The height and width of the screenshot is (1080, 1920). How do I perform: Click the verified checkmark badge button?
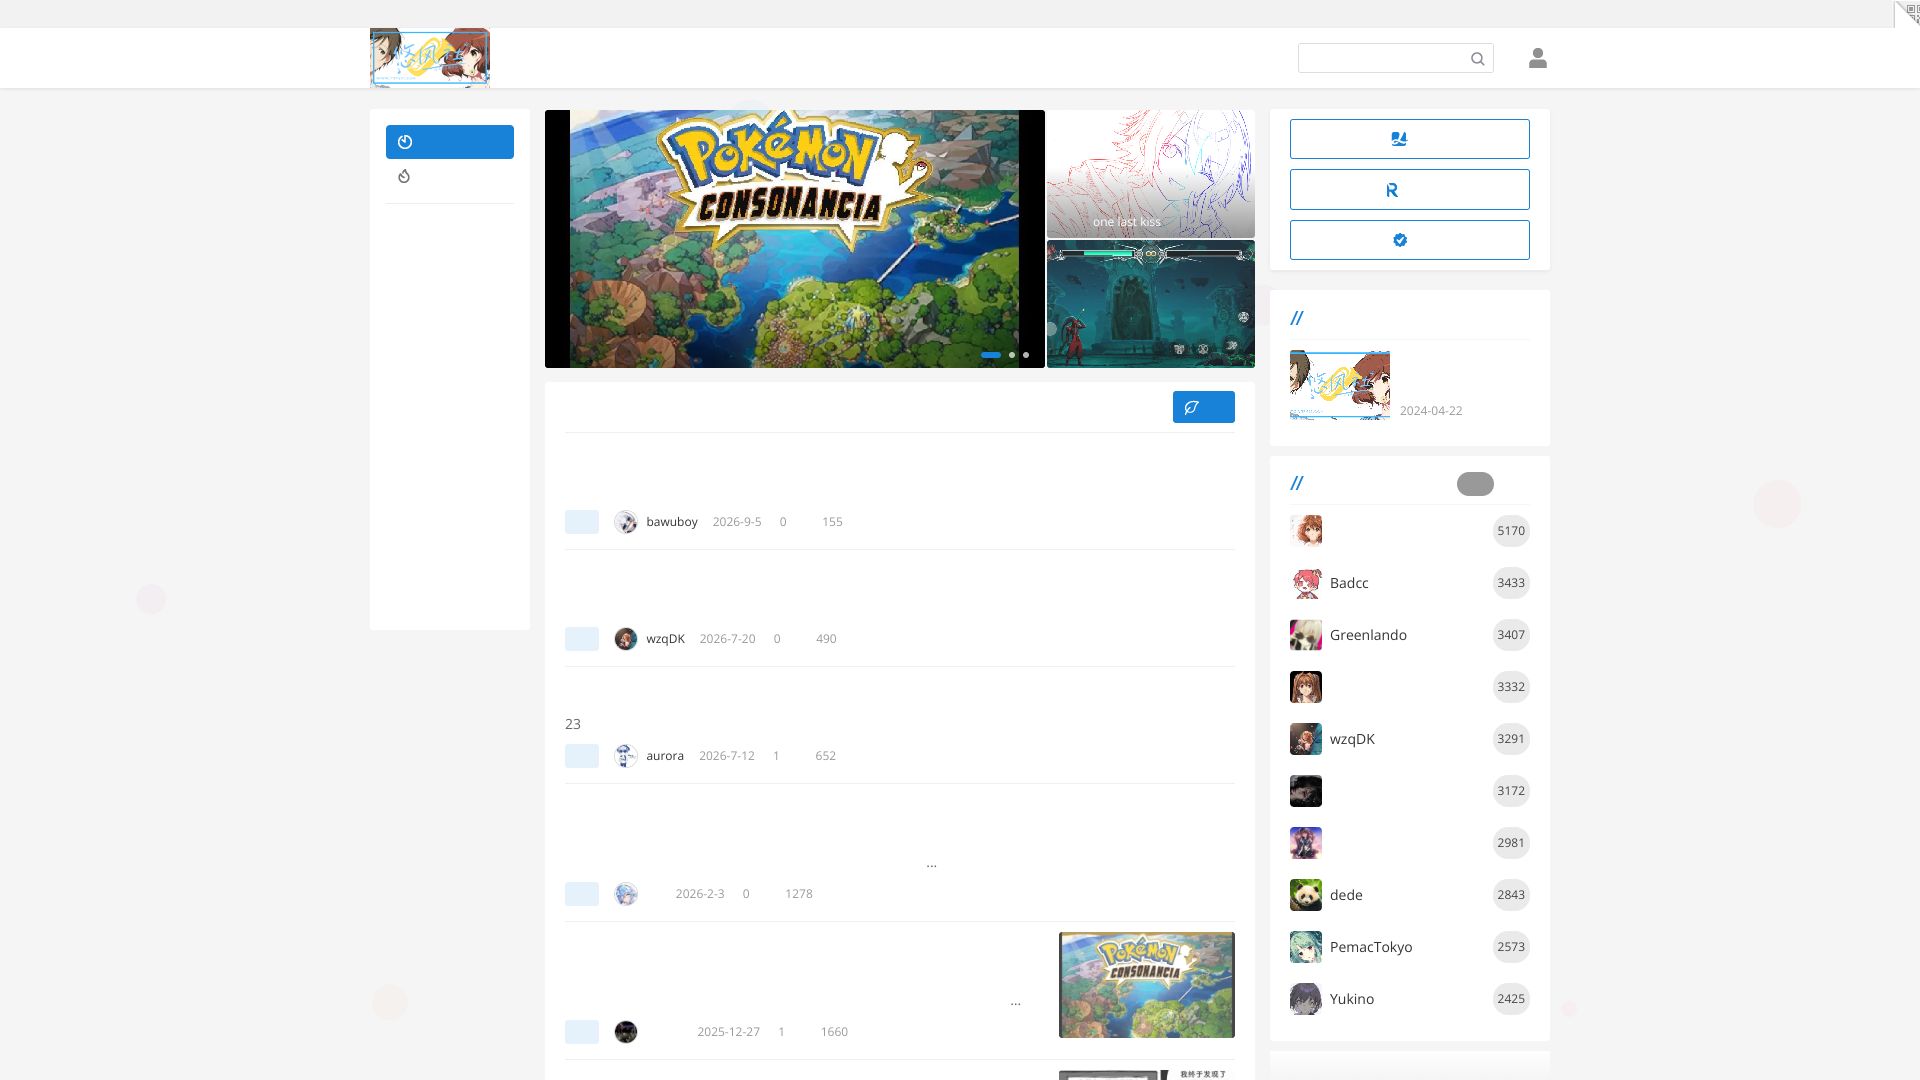click(x=1409, y=240)
